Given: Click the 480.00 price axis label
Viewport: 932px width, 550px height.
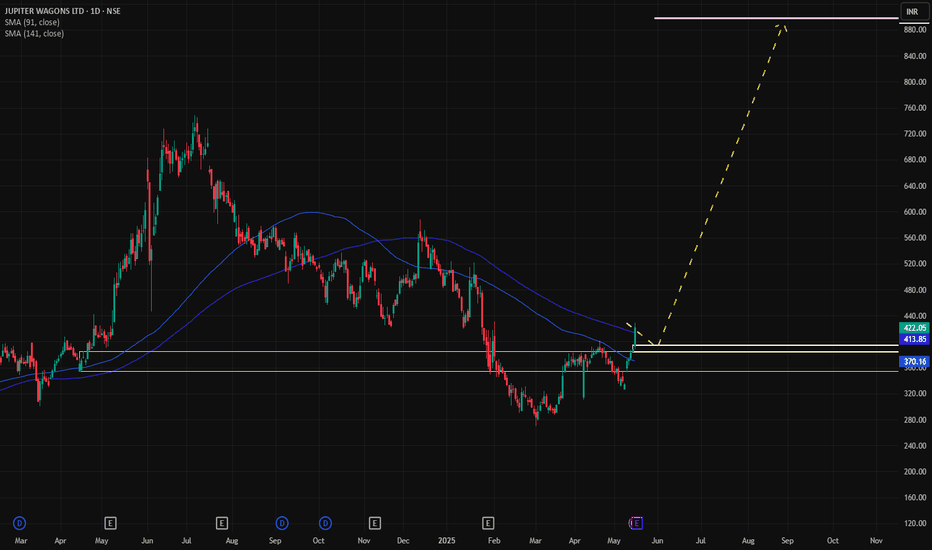Looking at the screenshot, I should [x=915, y=290].
